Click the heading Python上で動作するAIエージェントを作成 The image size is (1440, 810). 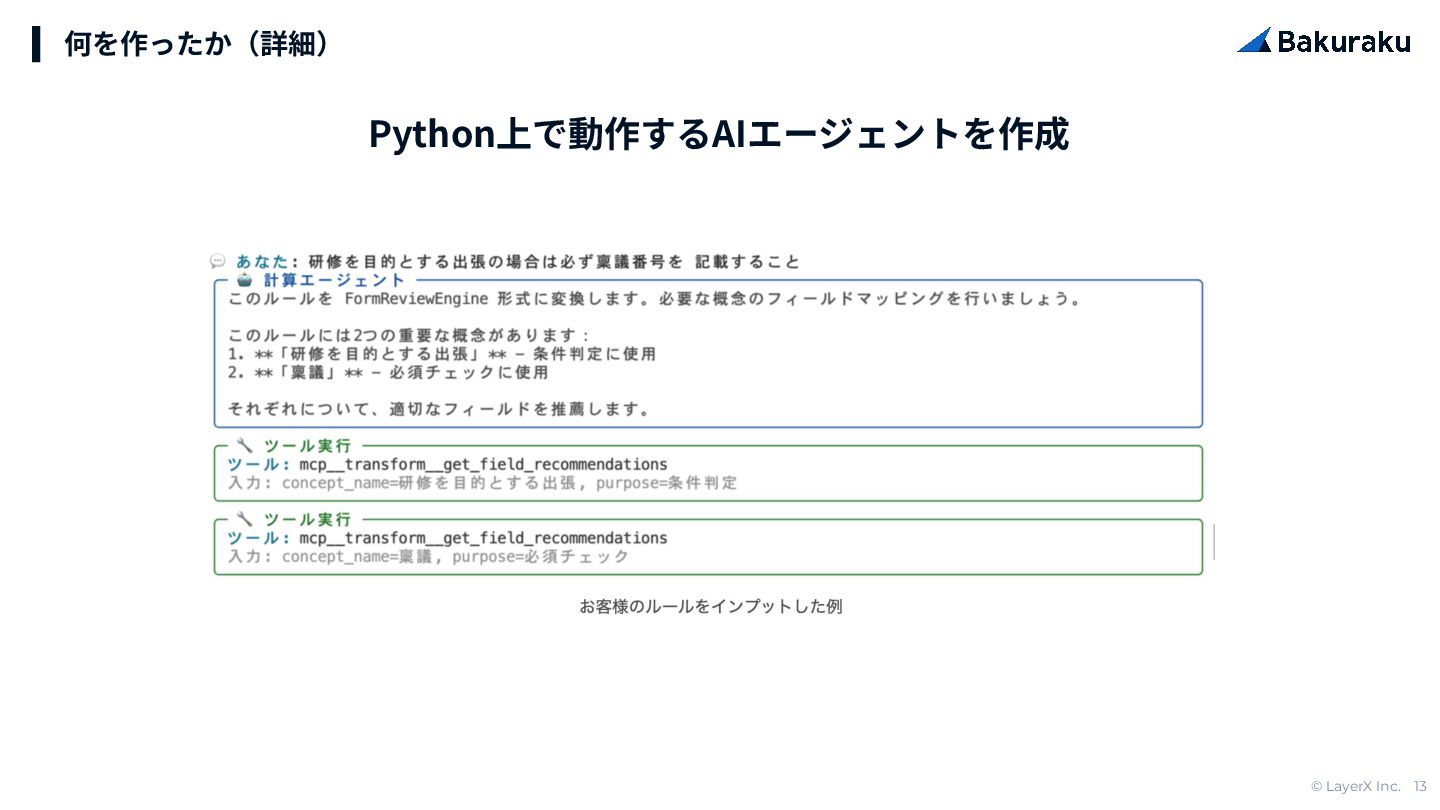719,134
